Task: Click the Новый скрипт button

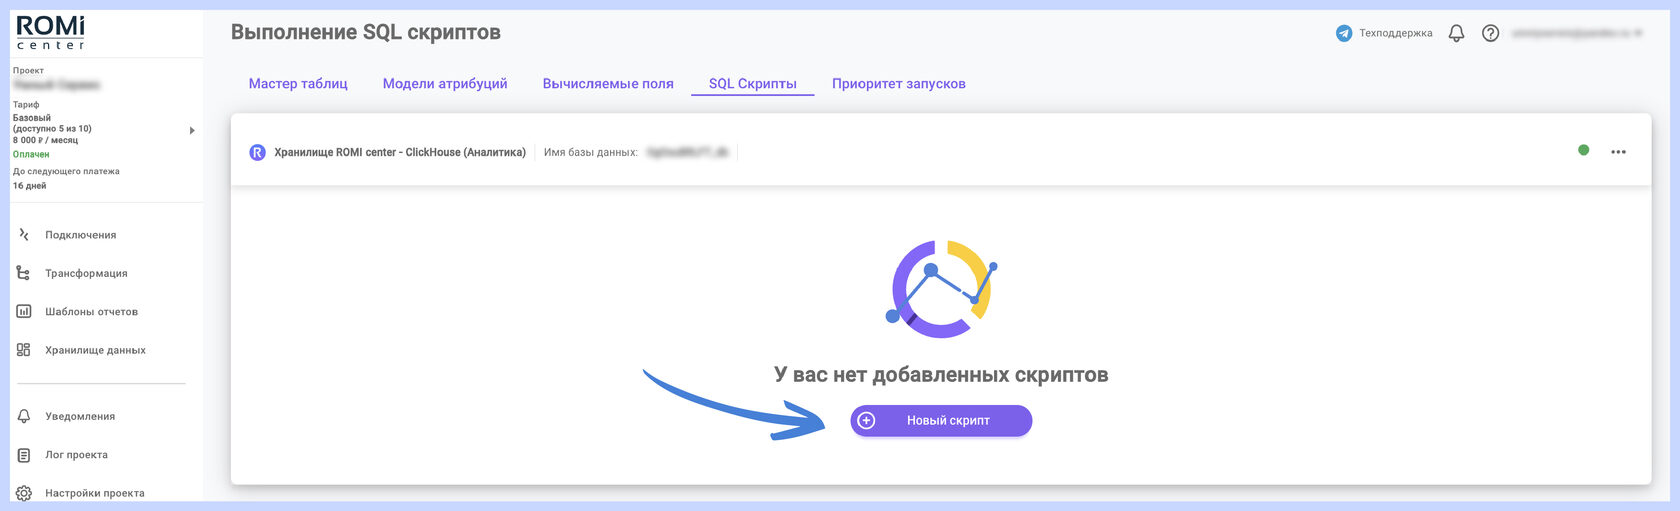Action: 941,421
